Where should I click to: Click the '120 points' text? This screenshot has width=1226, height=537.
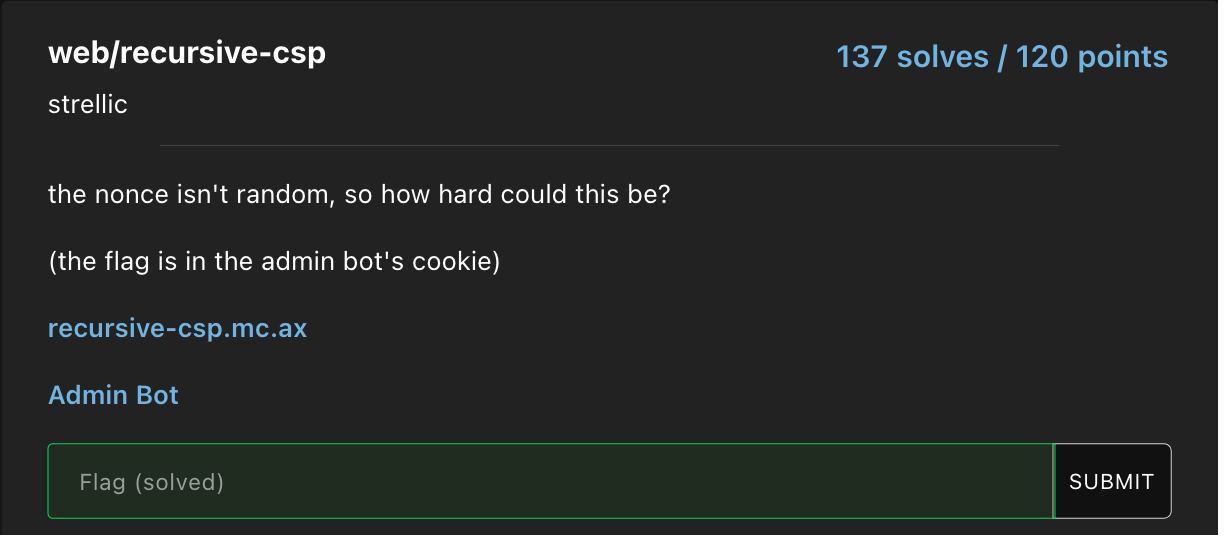pos(1092,57)
